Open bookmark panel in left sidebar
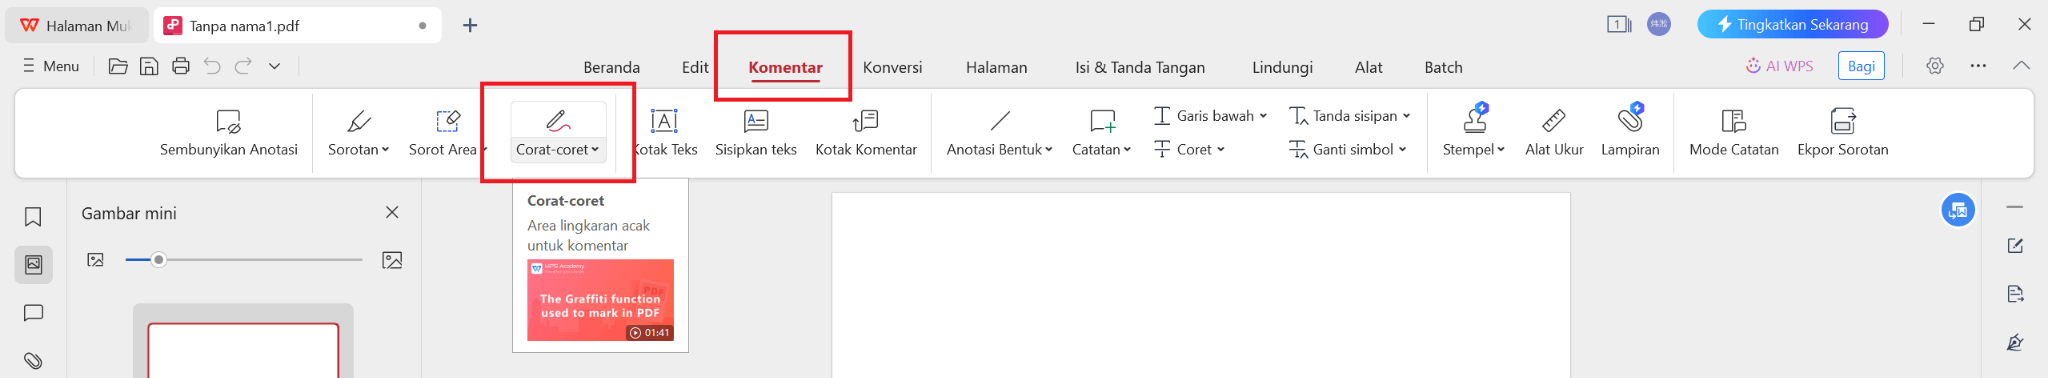The width and height of the screenshot is (2048, 378). (x=33, y=217)
